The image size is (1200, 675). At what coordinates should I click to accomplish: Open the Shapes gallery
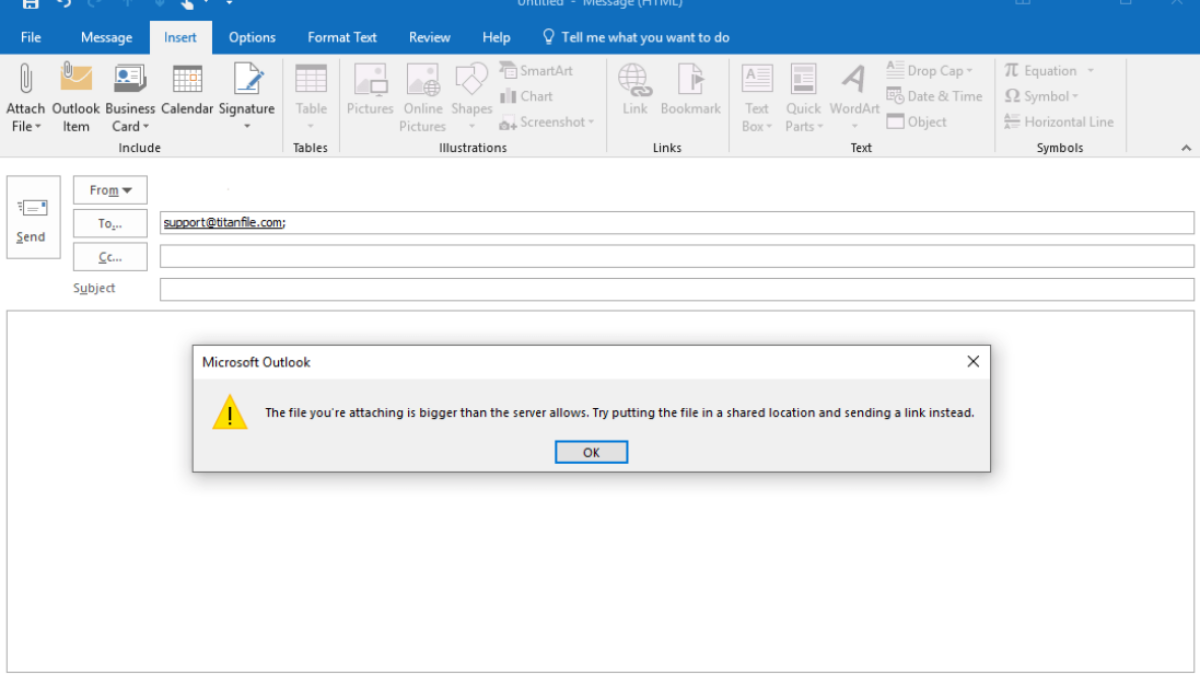click(471, 98)
